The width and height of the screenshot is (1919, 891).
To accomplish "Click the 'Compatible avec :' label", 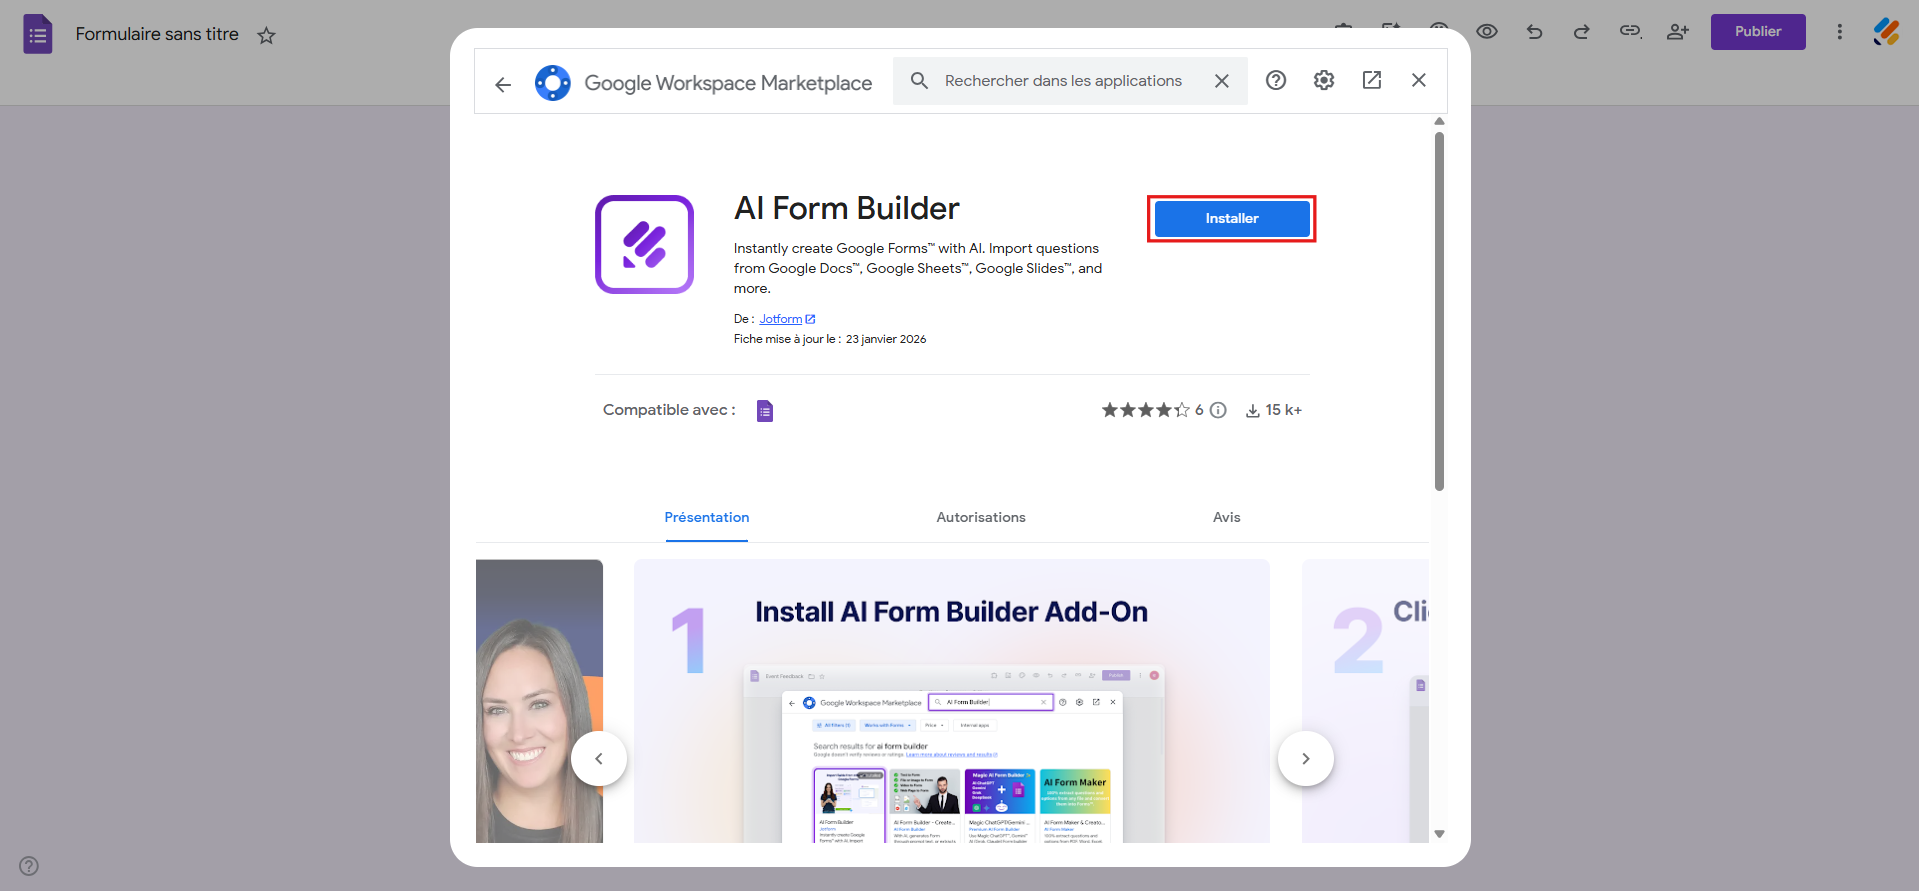I will (669, 410).
